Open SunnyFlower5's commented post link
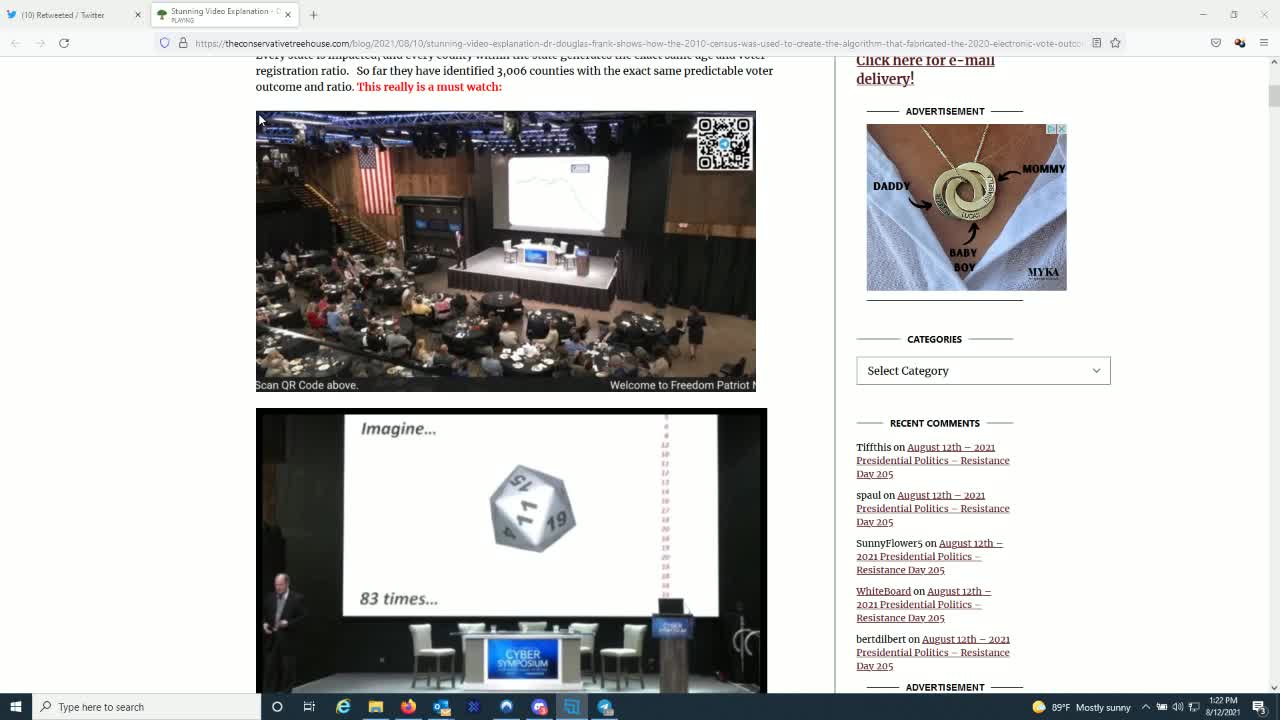 click(x=929, y=556)
